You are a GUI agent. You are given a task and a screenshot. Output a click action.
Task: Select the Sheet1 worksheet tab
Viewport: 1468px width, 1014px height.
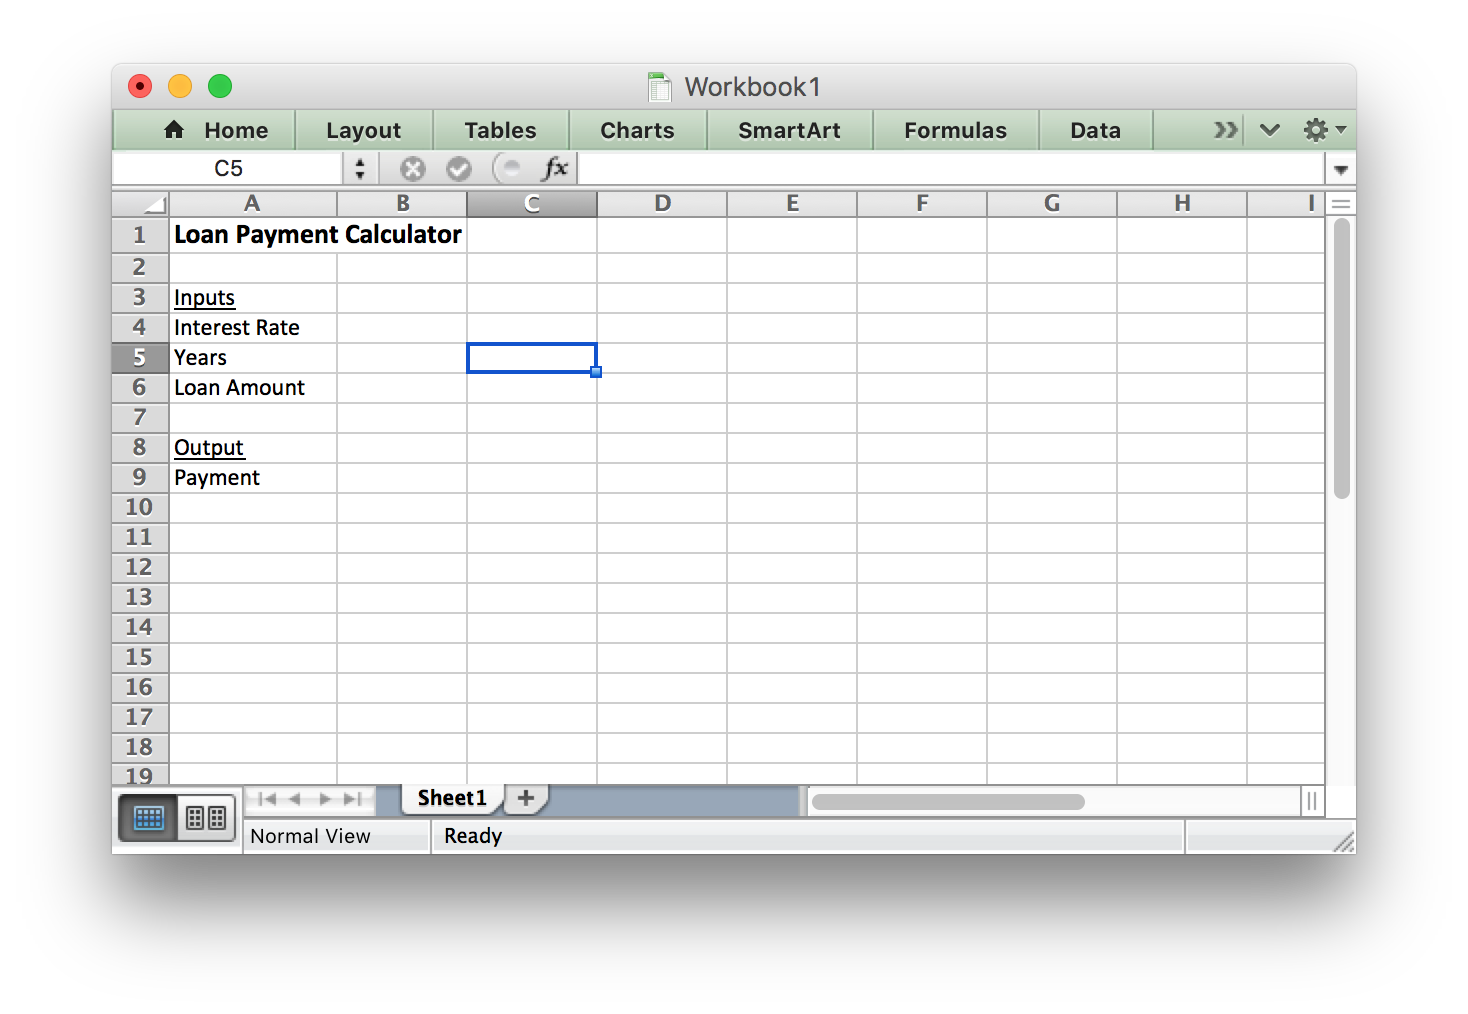[452, 798]
